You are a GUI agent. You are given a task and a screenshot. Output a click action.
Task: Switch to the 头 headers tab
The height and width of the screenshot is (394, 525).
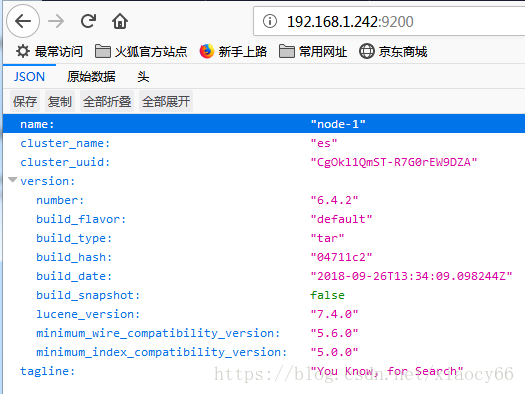(x=143, y=77)
